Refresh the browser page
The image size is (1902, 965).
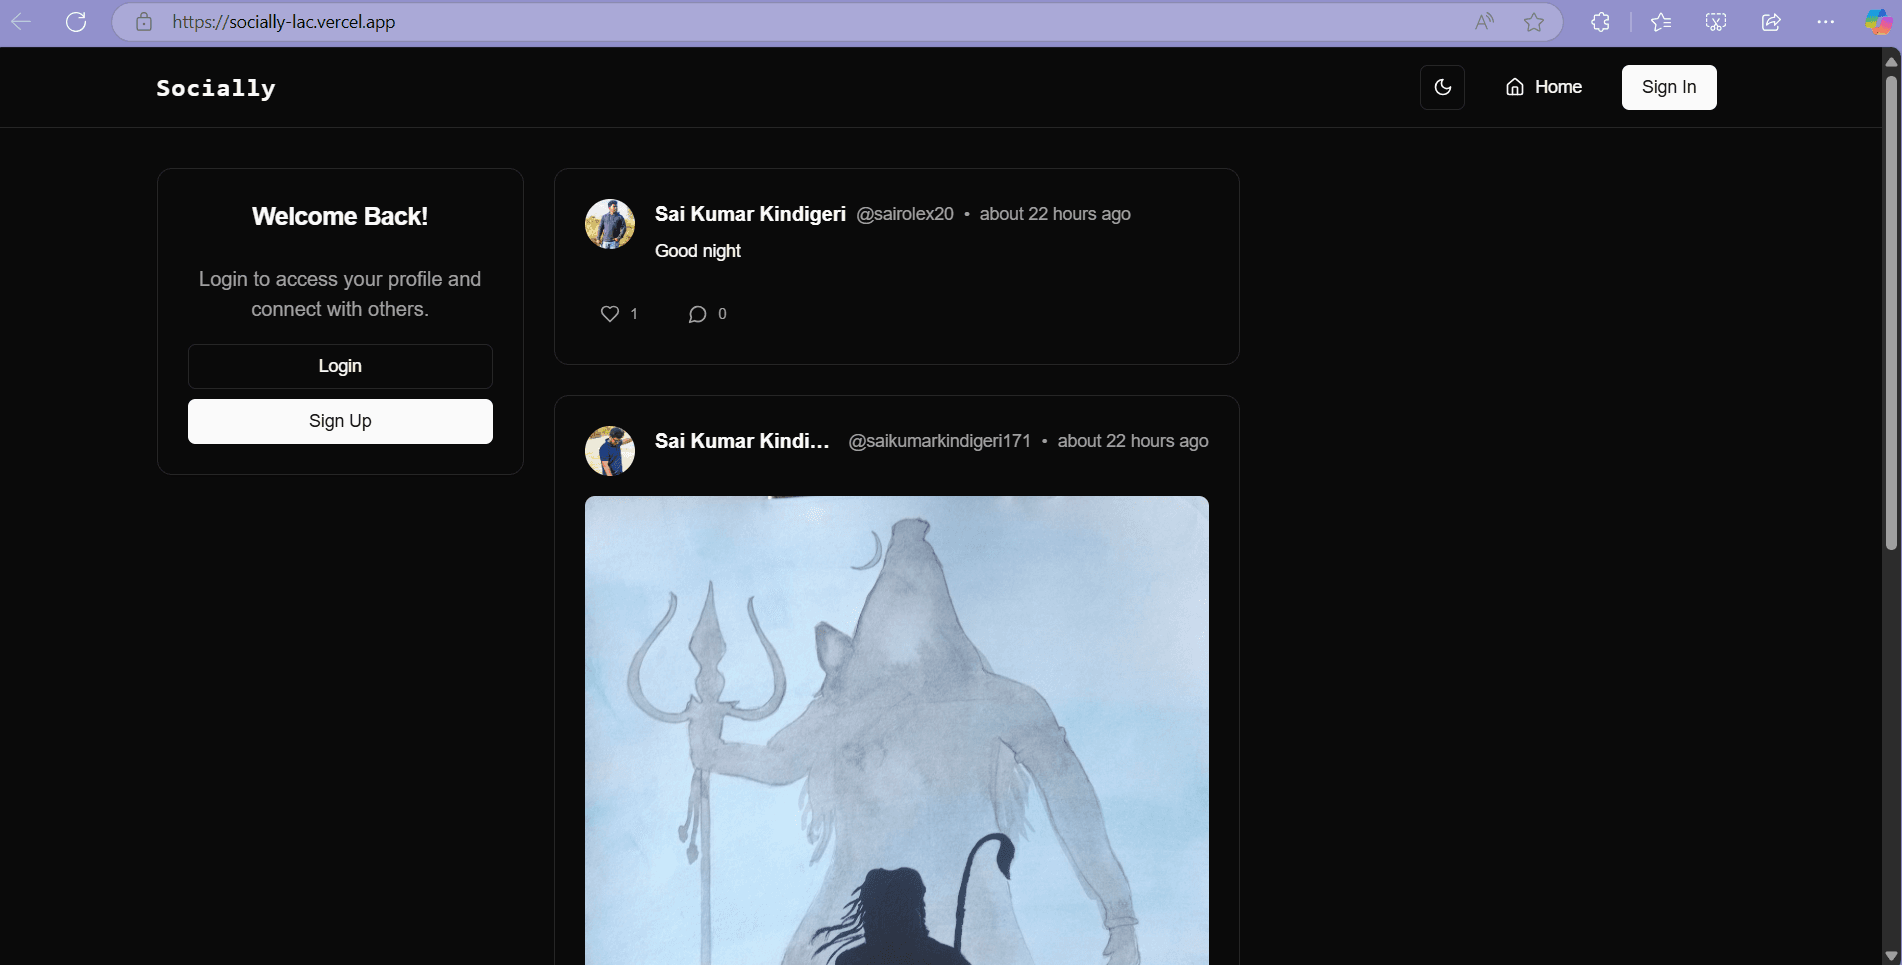click(76, 22)
